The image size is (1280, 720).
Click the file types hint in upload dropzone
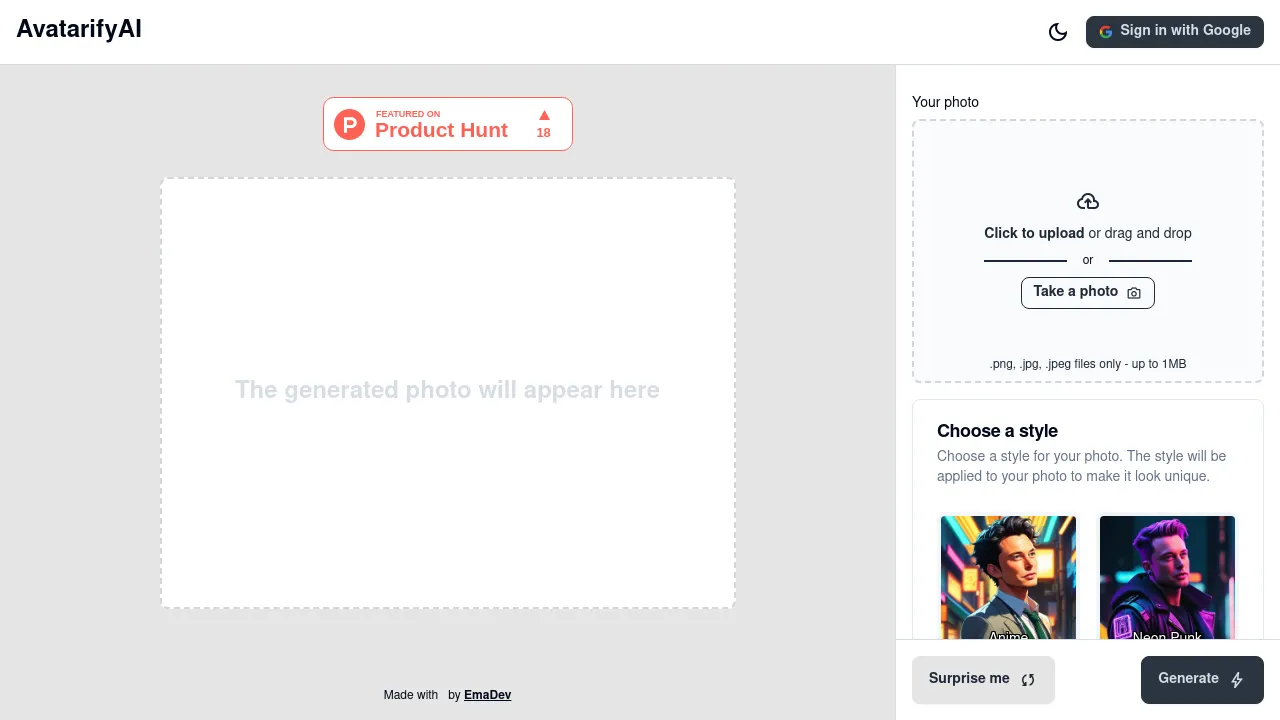1087,364
